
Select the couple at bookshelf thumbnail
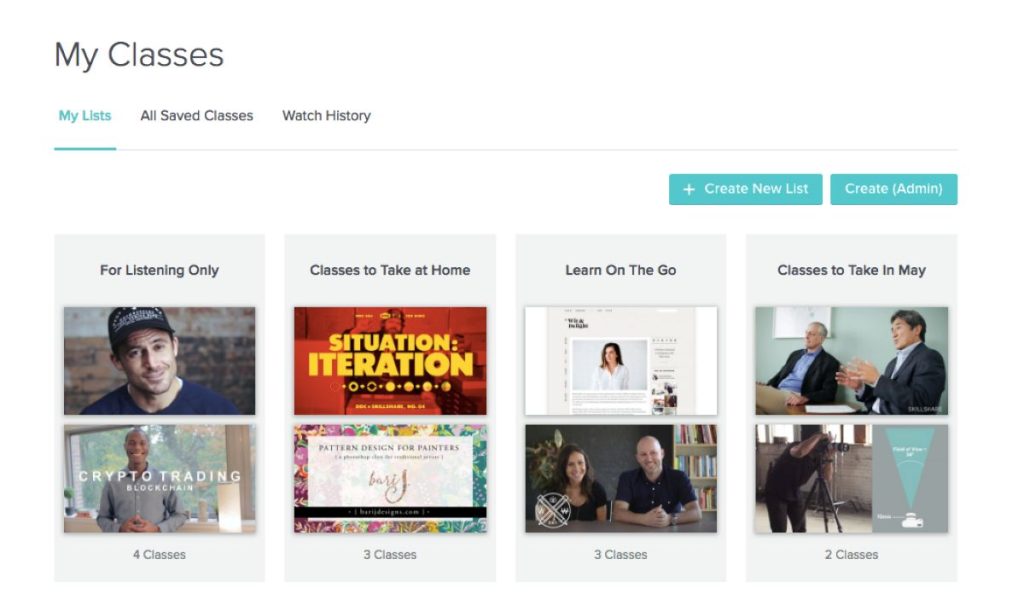tap(620, 476)
